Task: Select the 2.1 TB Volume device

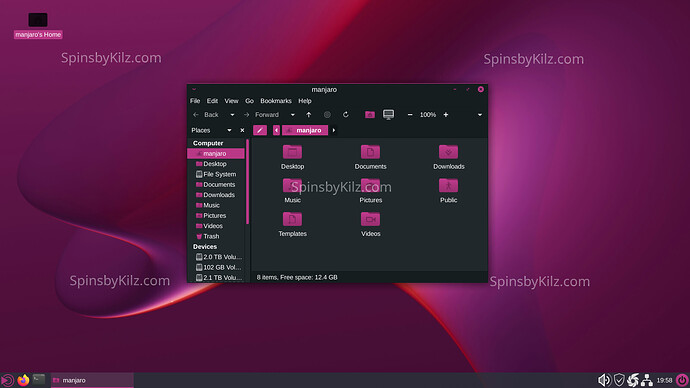Action: [x=216, y=278]
